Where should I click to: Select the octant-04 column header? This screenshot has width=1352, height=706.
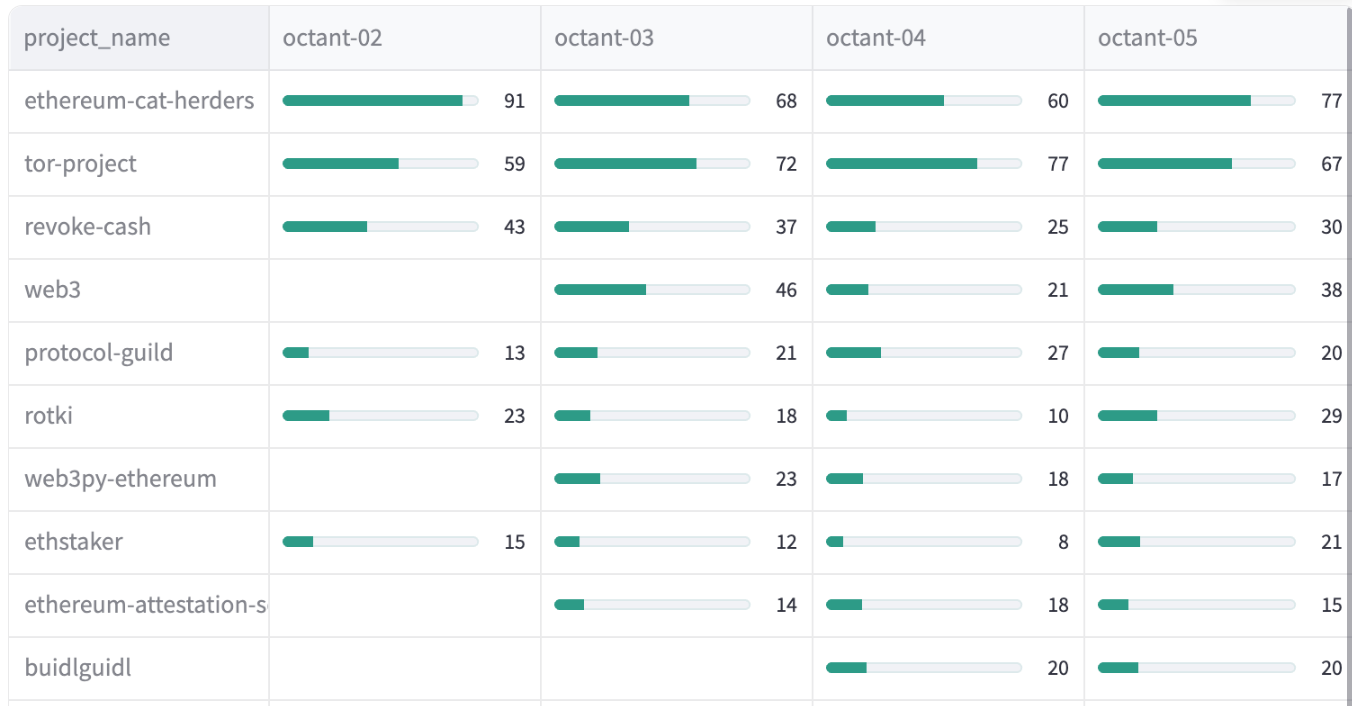coord(876,39)
